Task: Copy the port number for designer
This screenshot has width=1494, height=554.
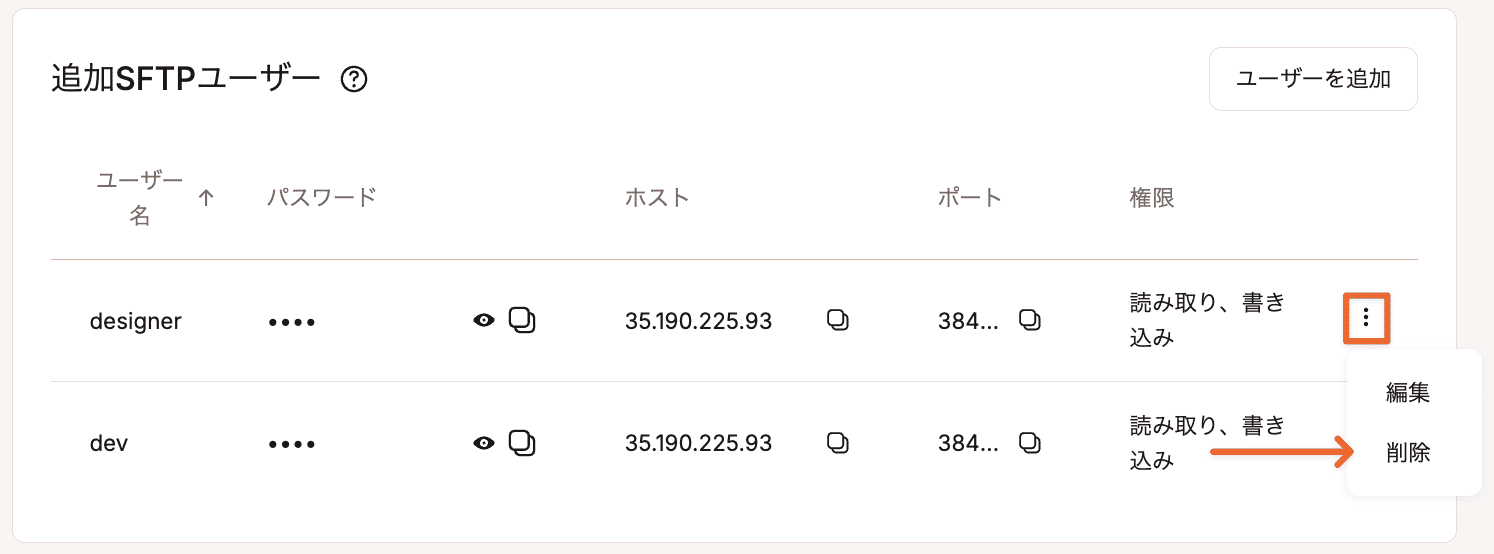Action: coord(1030,320)
